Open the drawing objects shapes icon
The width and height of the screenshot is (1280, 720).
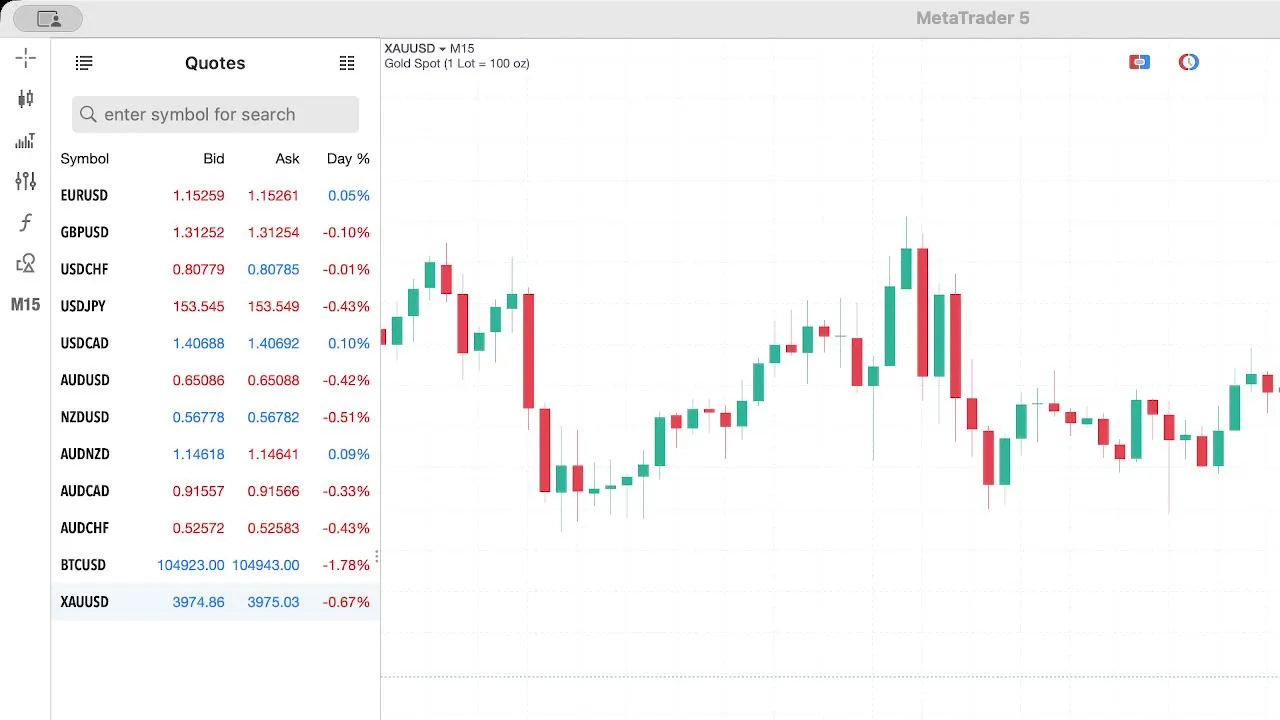[26, 263]
